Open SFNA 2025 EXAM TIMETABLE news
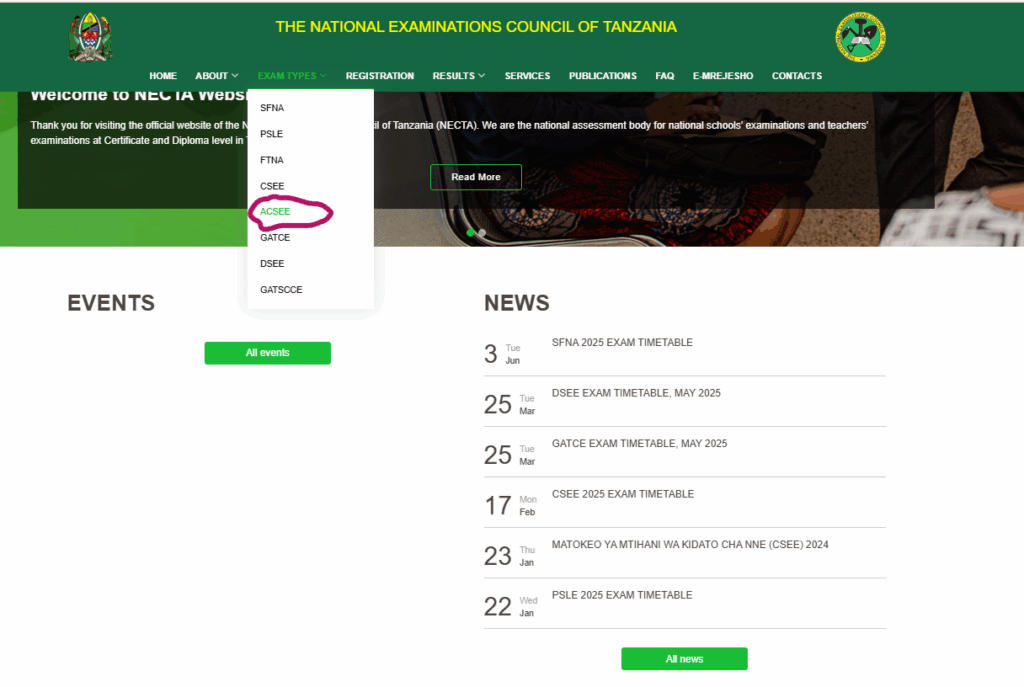This screenshot has width=1024, height=687. [622, 343]
